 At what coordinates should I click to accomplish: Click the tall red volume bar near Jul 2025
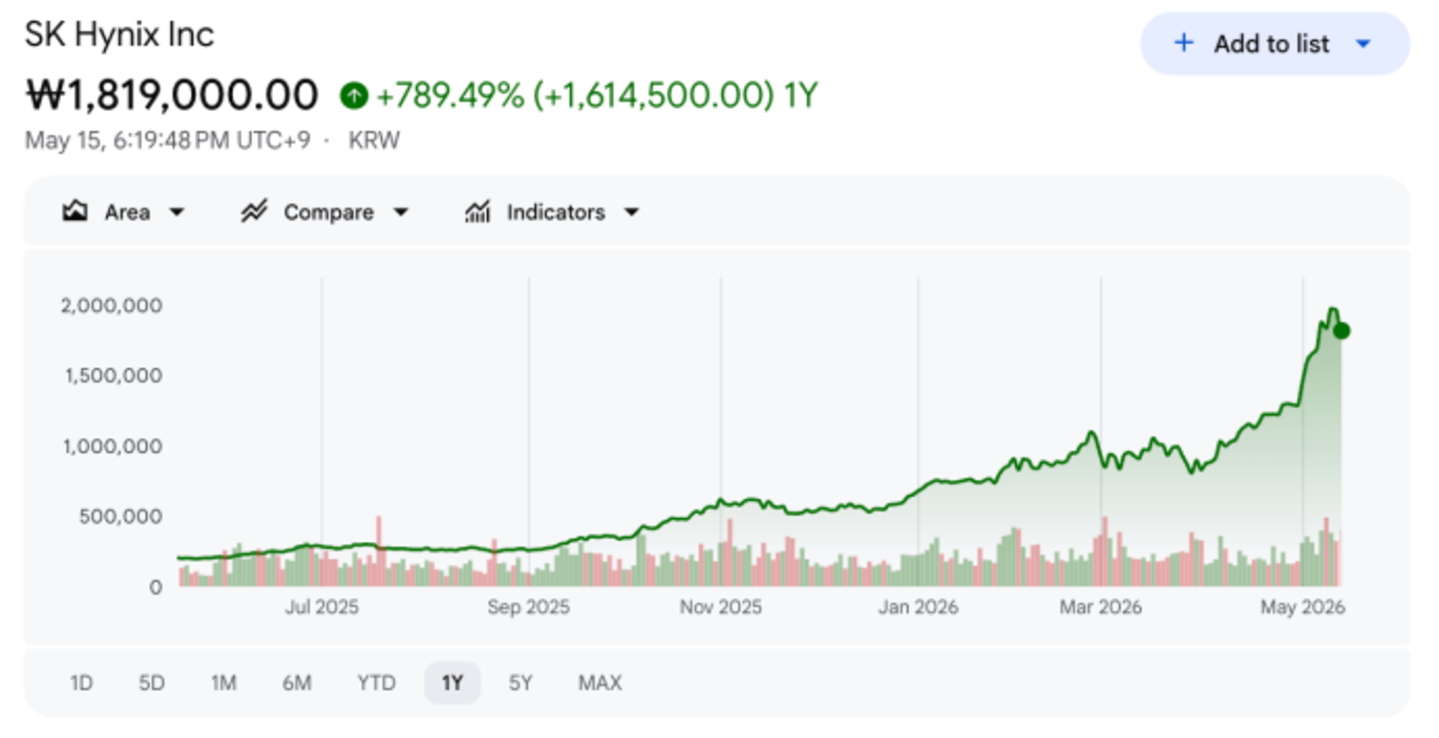tap(379, 551)
